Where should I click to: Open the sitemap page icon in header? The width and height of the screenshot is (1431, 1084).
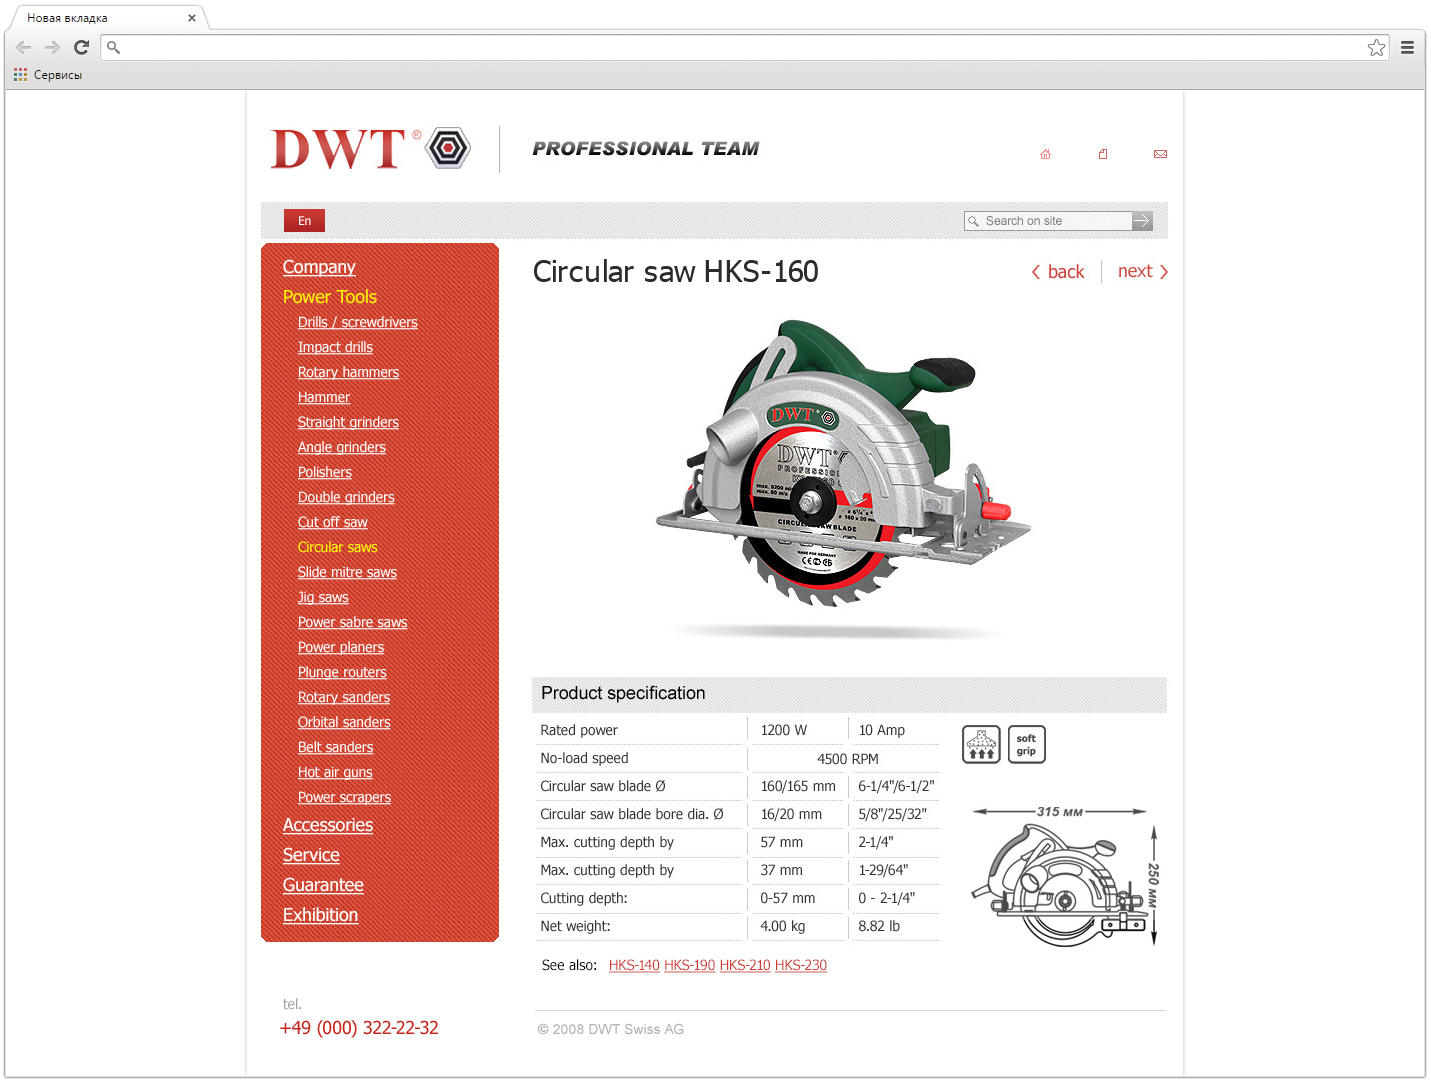point(1103,154)
